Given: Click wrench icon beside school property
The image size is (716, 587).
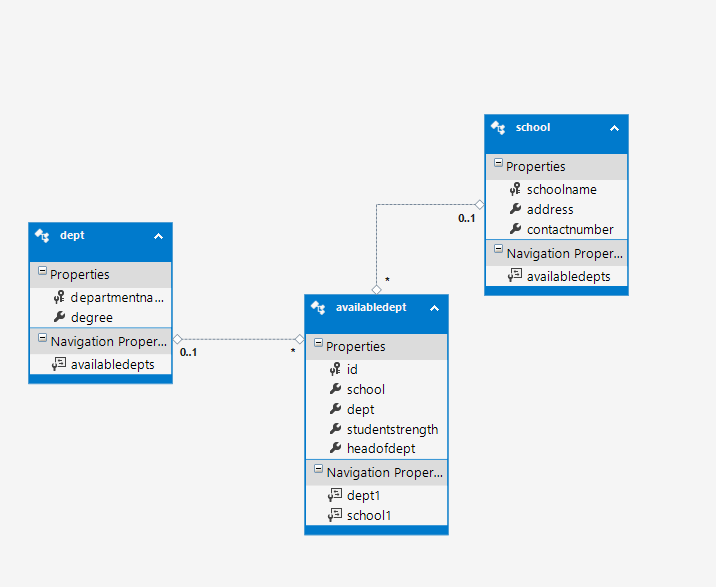Looking at the screenshot, I should 335,389.
